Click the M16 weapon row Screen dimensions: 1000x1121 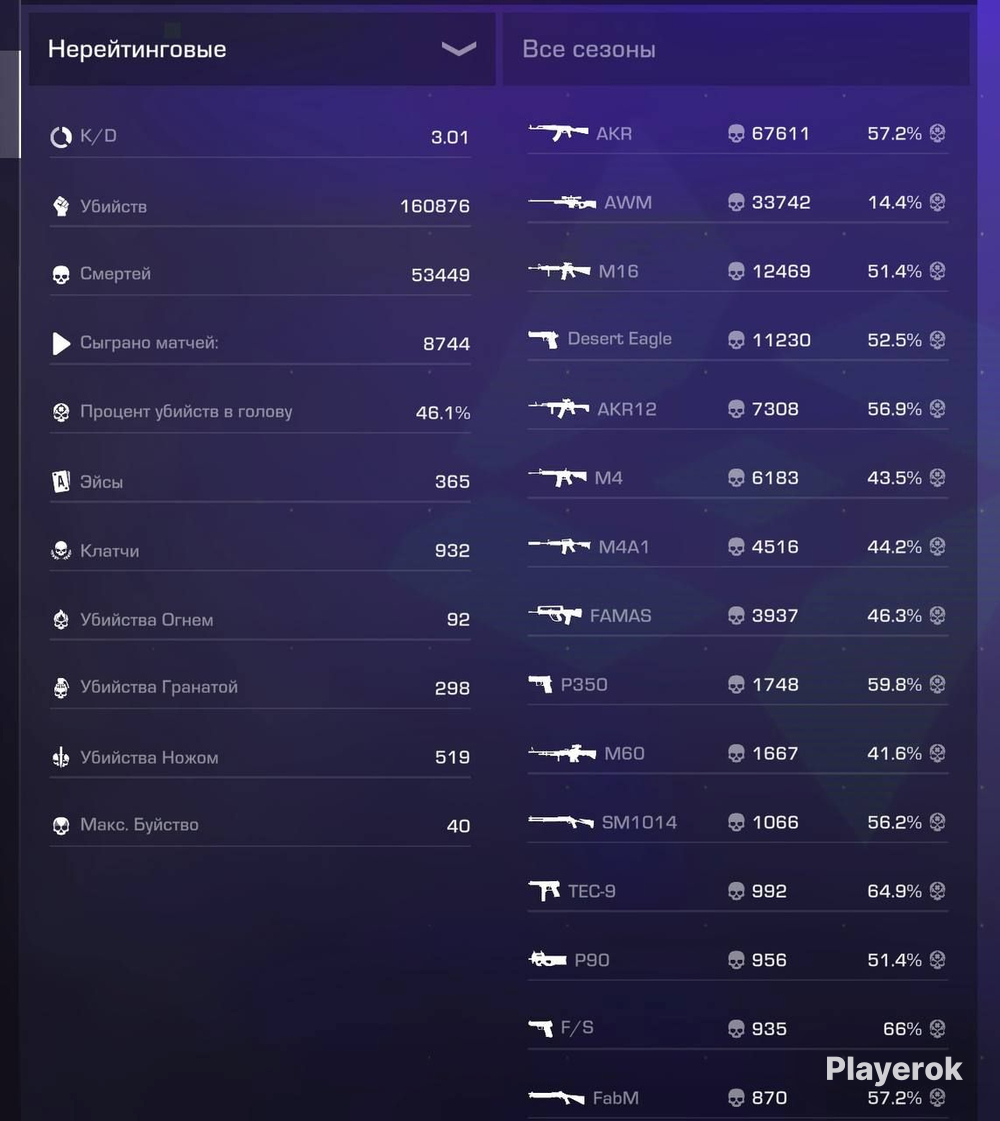click(738, 271)
